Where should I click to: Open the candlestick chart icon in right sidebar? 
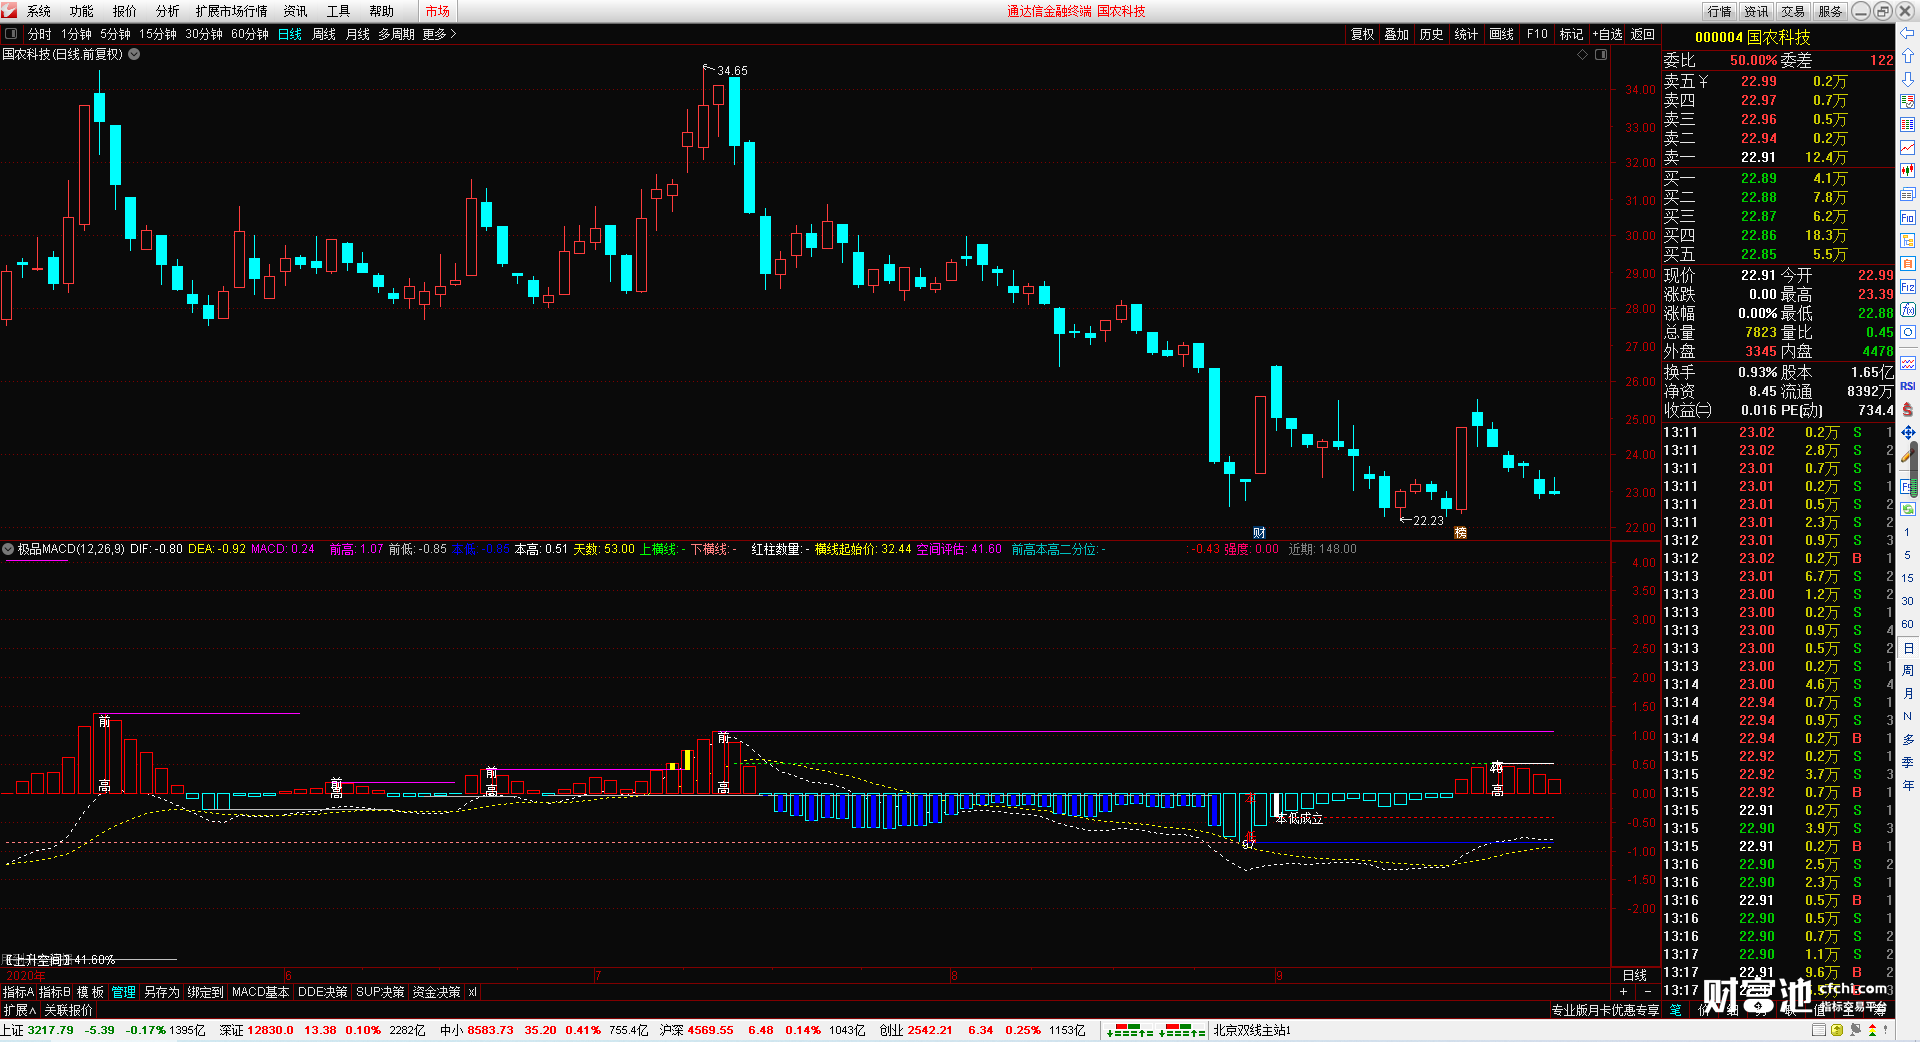coord(1908,171)
